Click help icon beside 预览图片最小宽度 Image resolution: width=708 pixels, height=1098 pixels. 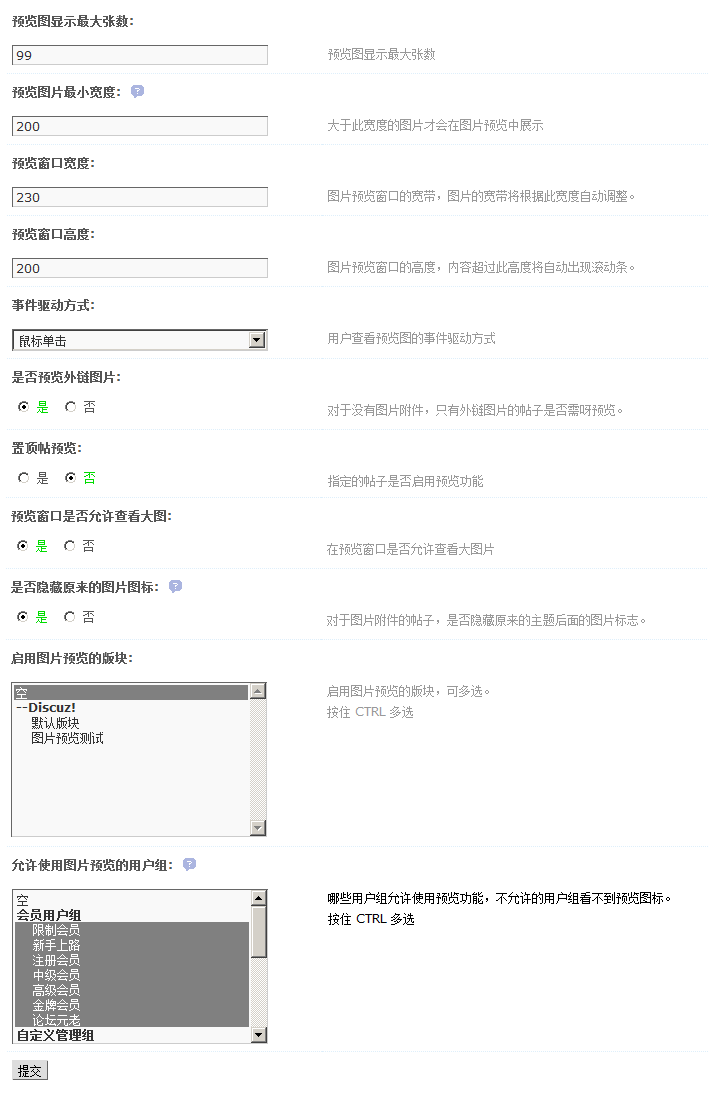click(137, 91)
